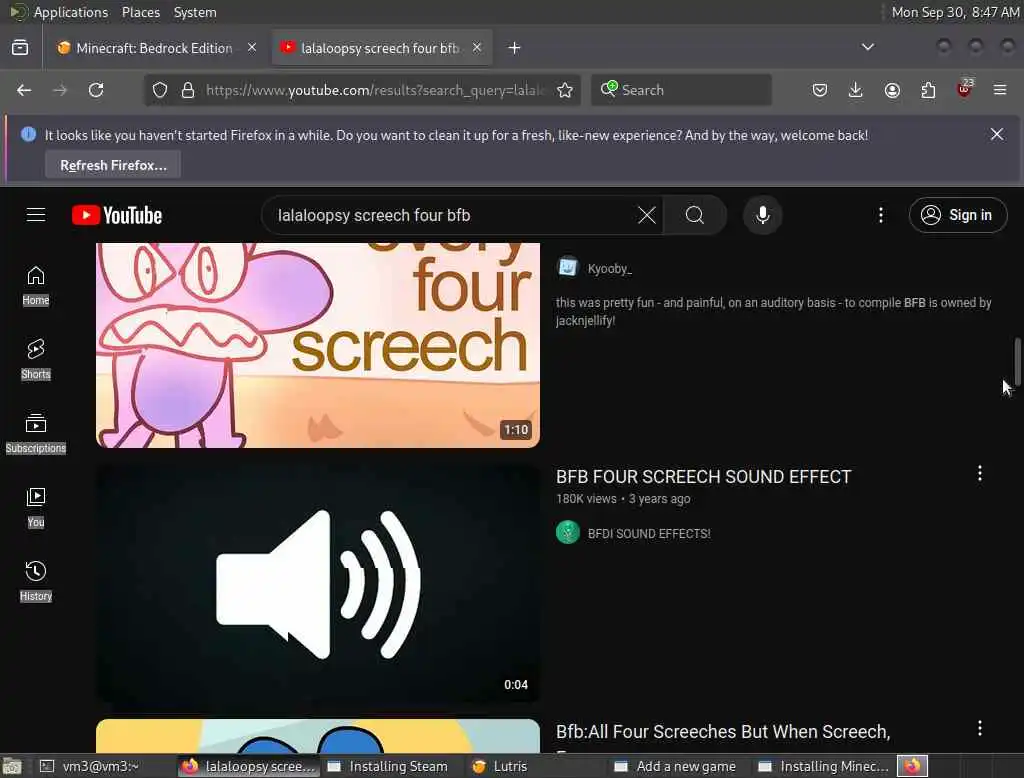Focus the Firefox URL address bar
Image resolution: width=1024 pixels, height=778 pixels.
point(376,90)
